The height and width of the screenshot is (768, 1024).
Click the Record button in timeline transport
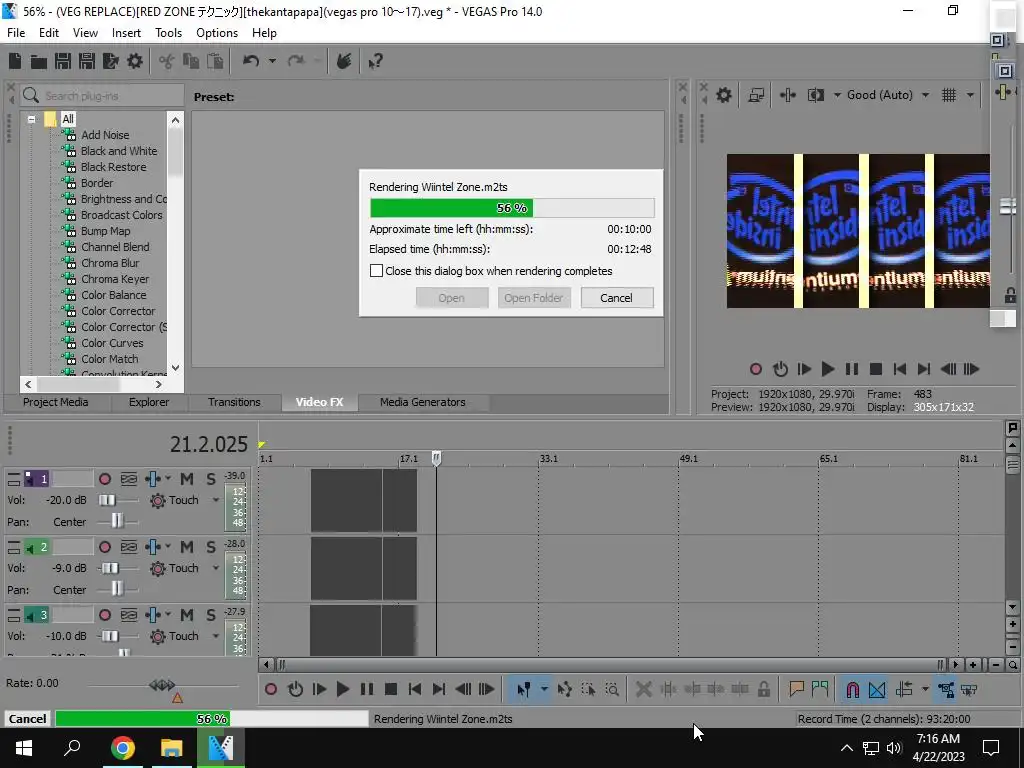pos(270,689)
